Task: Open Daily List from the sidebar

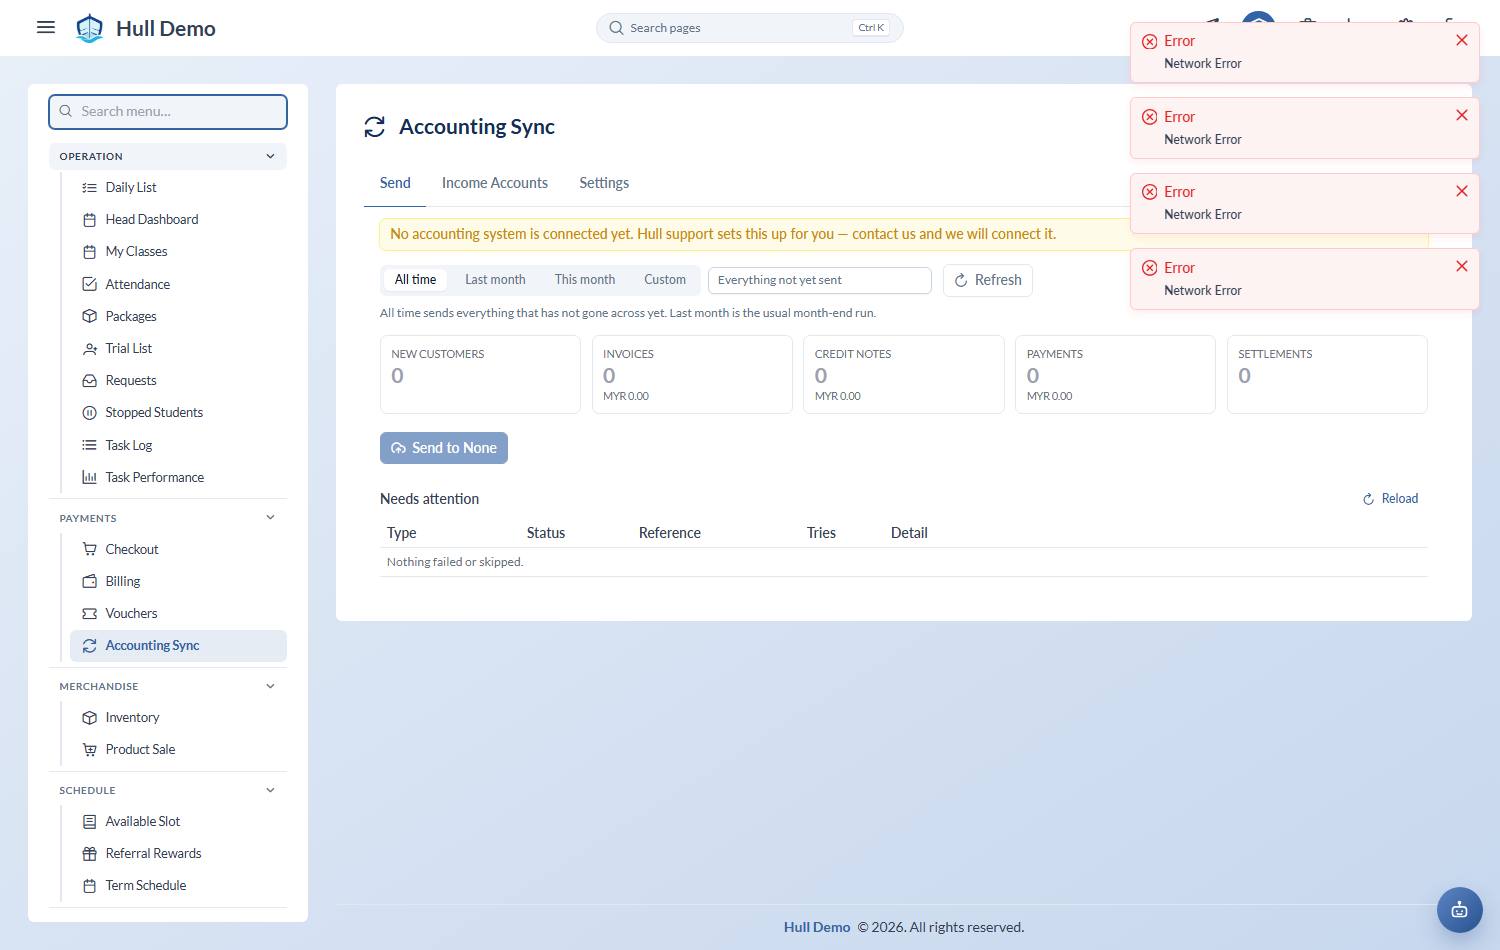Action: 178,187
